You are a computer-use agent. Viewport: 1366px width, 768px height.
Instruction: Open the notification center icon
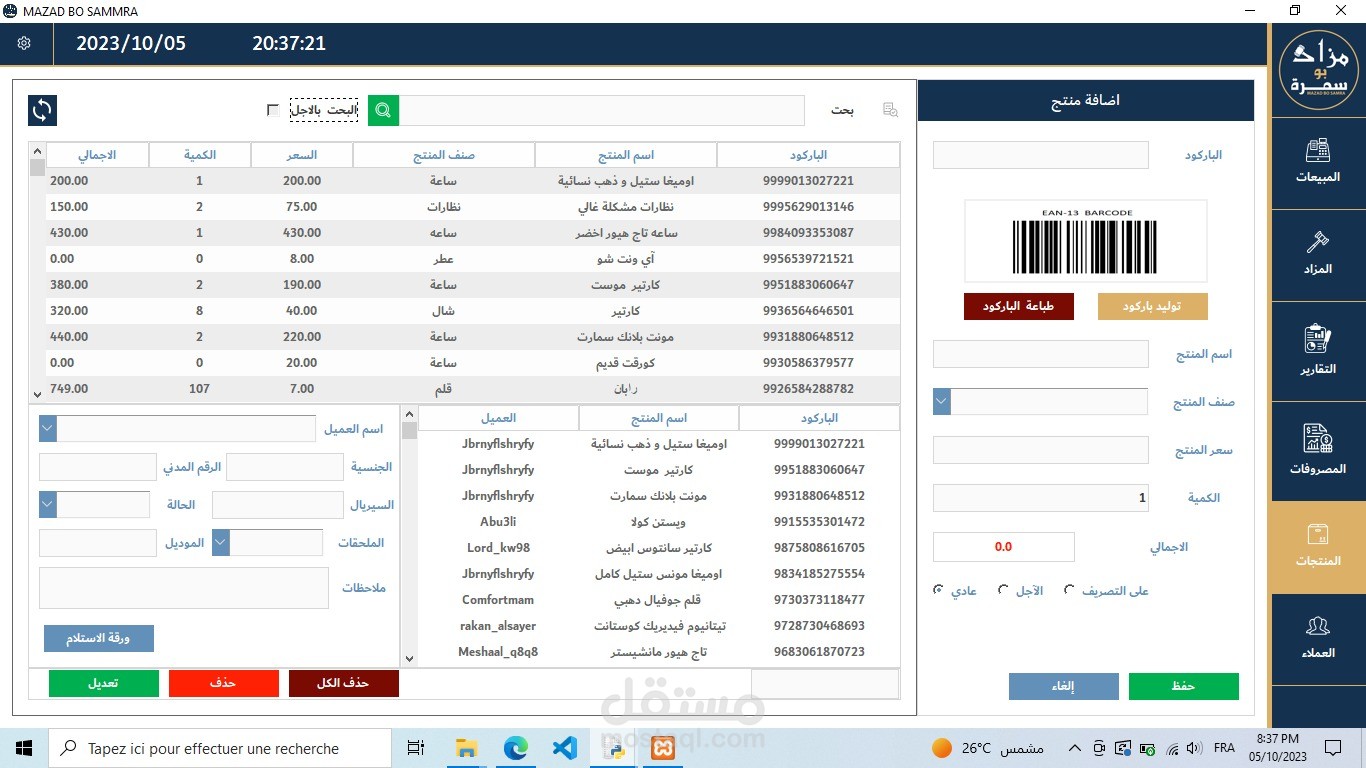tap(1333, 747)
